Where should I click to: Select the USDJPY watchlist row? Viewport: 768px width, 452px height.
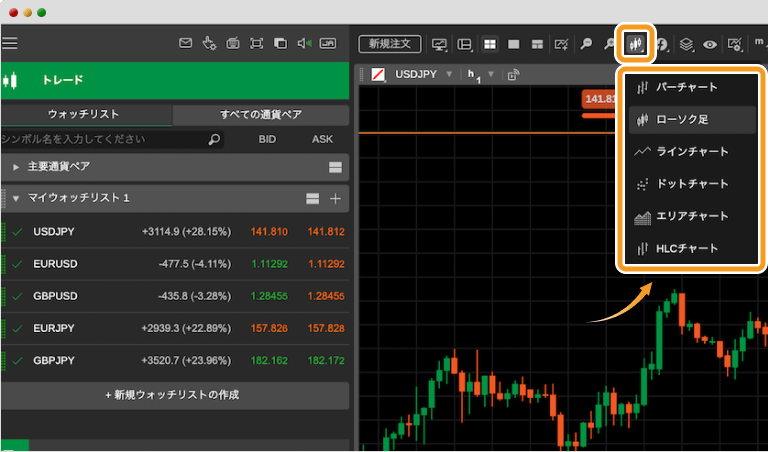pyautogui.click(x=175, y=232)
